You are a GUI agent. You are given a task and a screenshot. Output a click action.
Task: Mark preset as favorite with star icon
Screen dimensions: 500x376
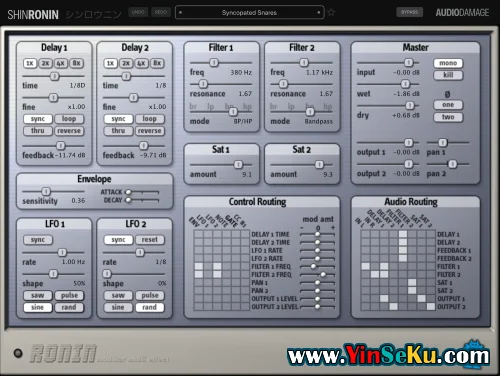(x=331, y=12)
